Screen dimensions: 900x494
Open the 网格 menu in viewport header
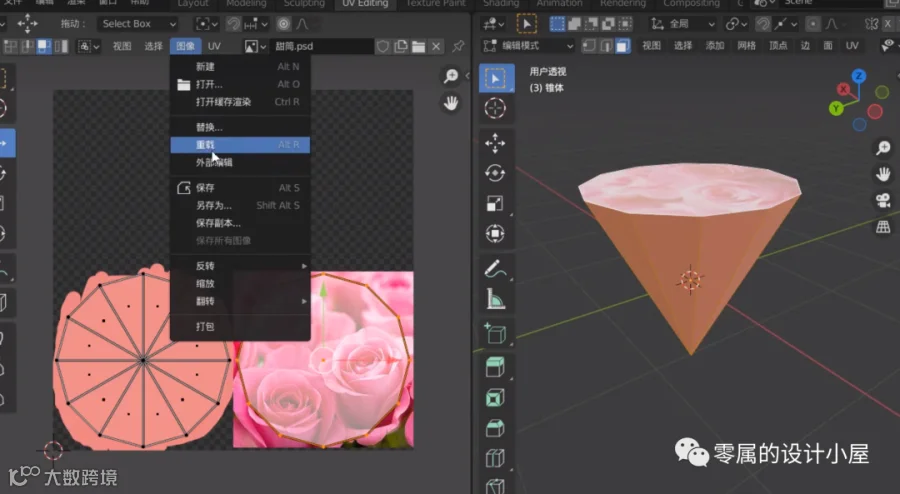tap(746, 46)
